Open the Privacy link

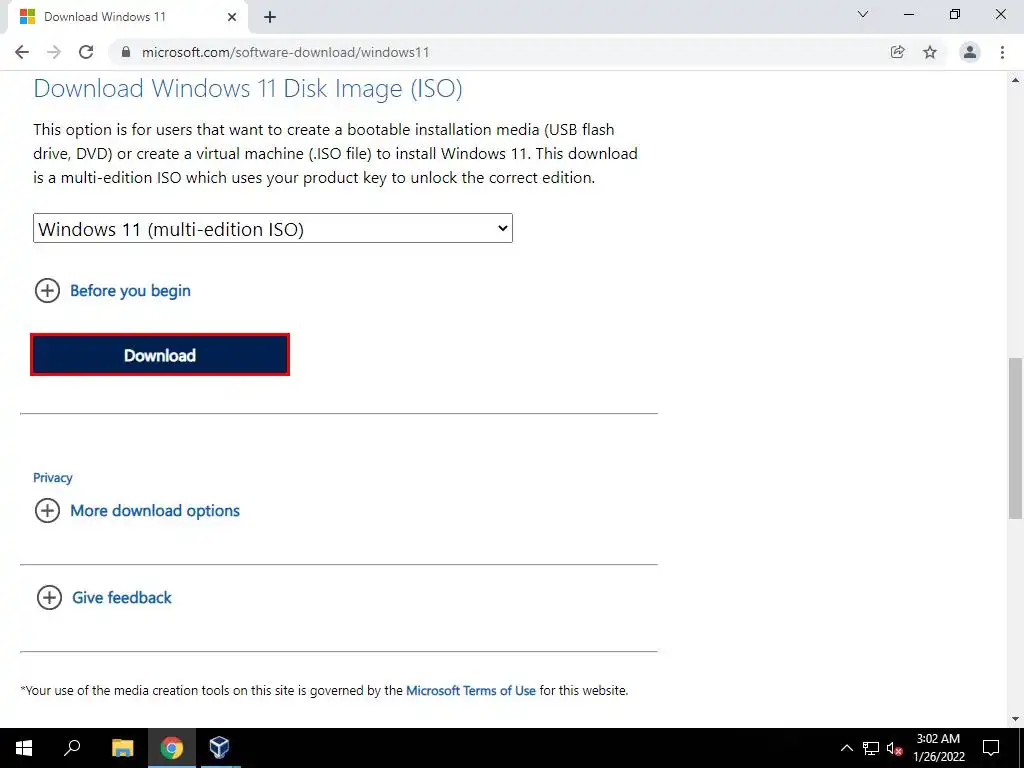(x=52, y=477)
